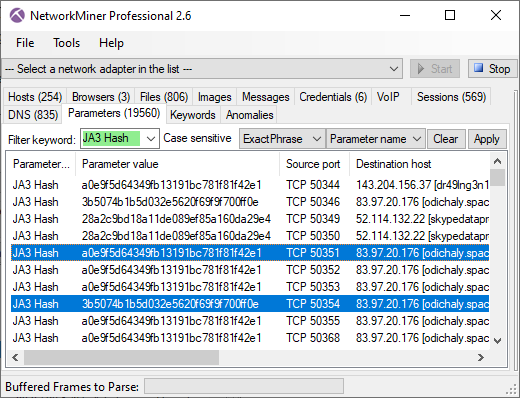Viewport: 520px width, 398px height.
Task: Click the scroll down arrow of the list
Action: point(497,341)
